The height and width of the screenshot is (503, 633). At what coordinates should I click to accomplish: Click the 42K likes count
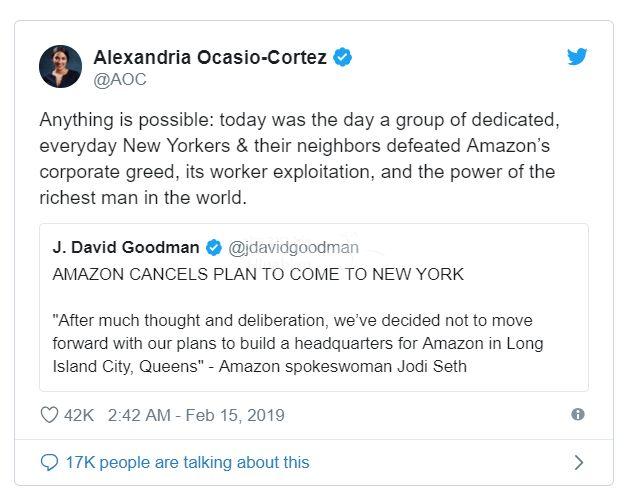click(79, 415)
